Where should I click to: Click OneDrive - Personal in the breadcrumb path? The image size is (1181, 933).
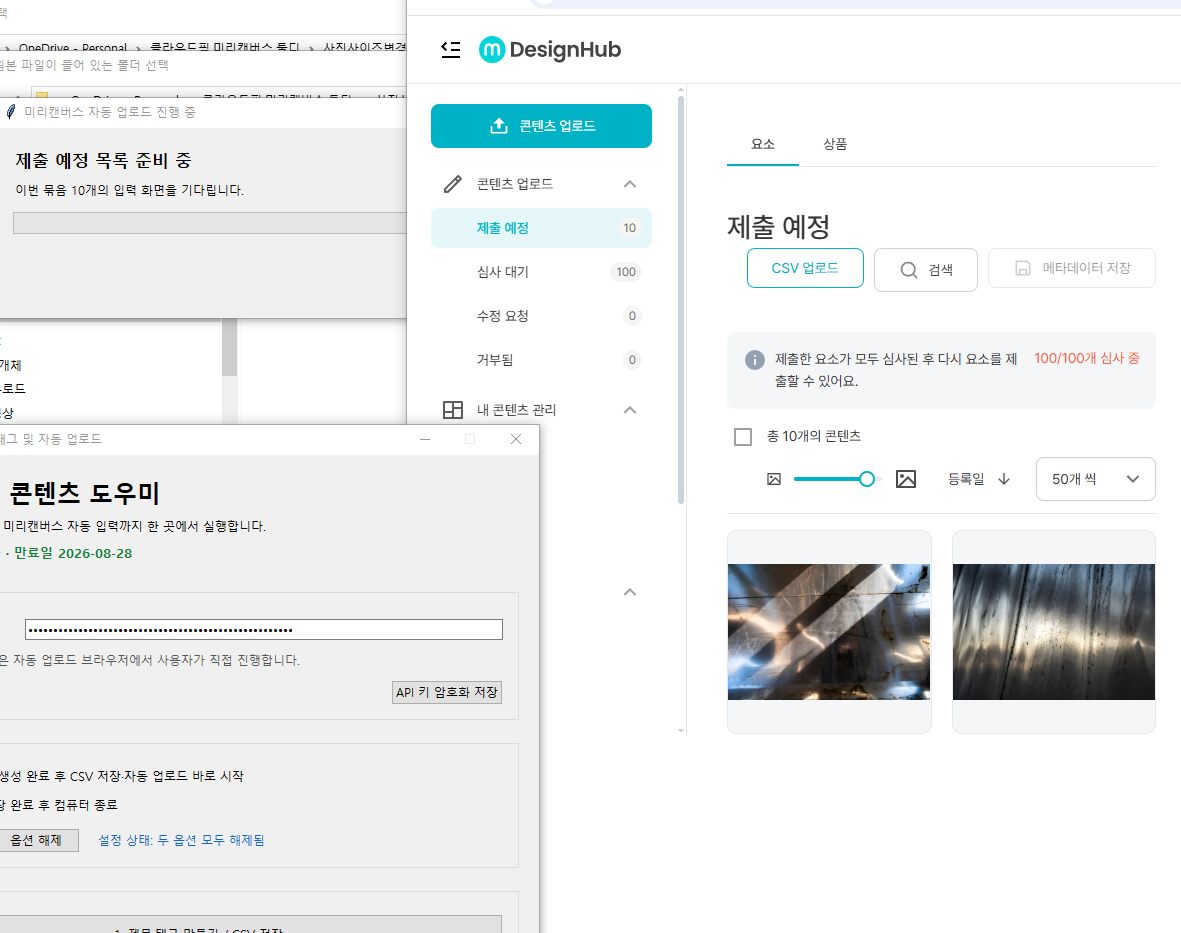point(72,47)
